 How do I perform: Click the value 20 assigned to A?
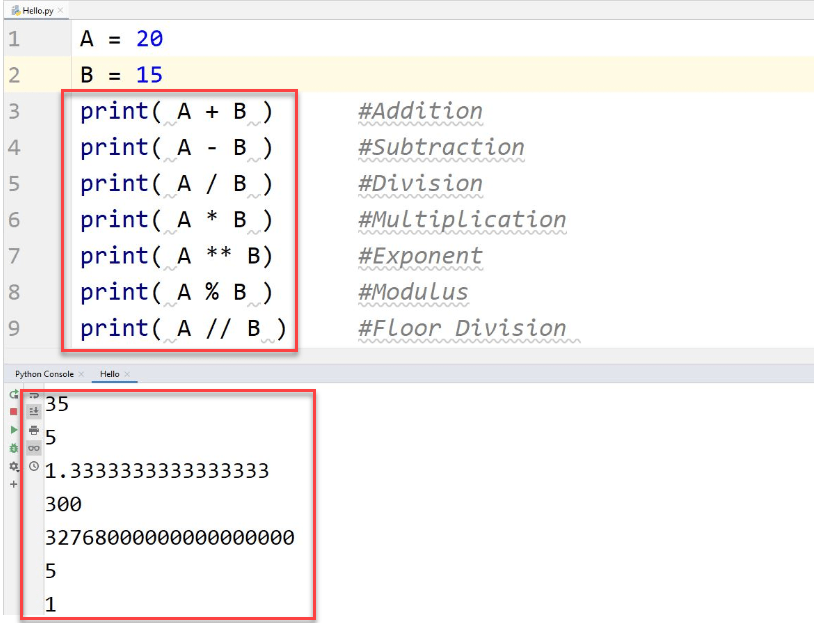(151, 38)
